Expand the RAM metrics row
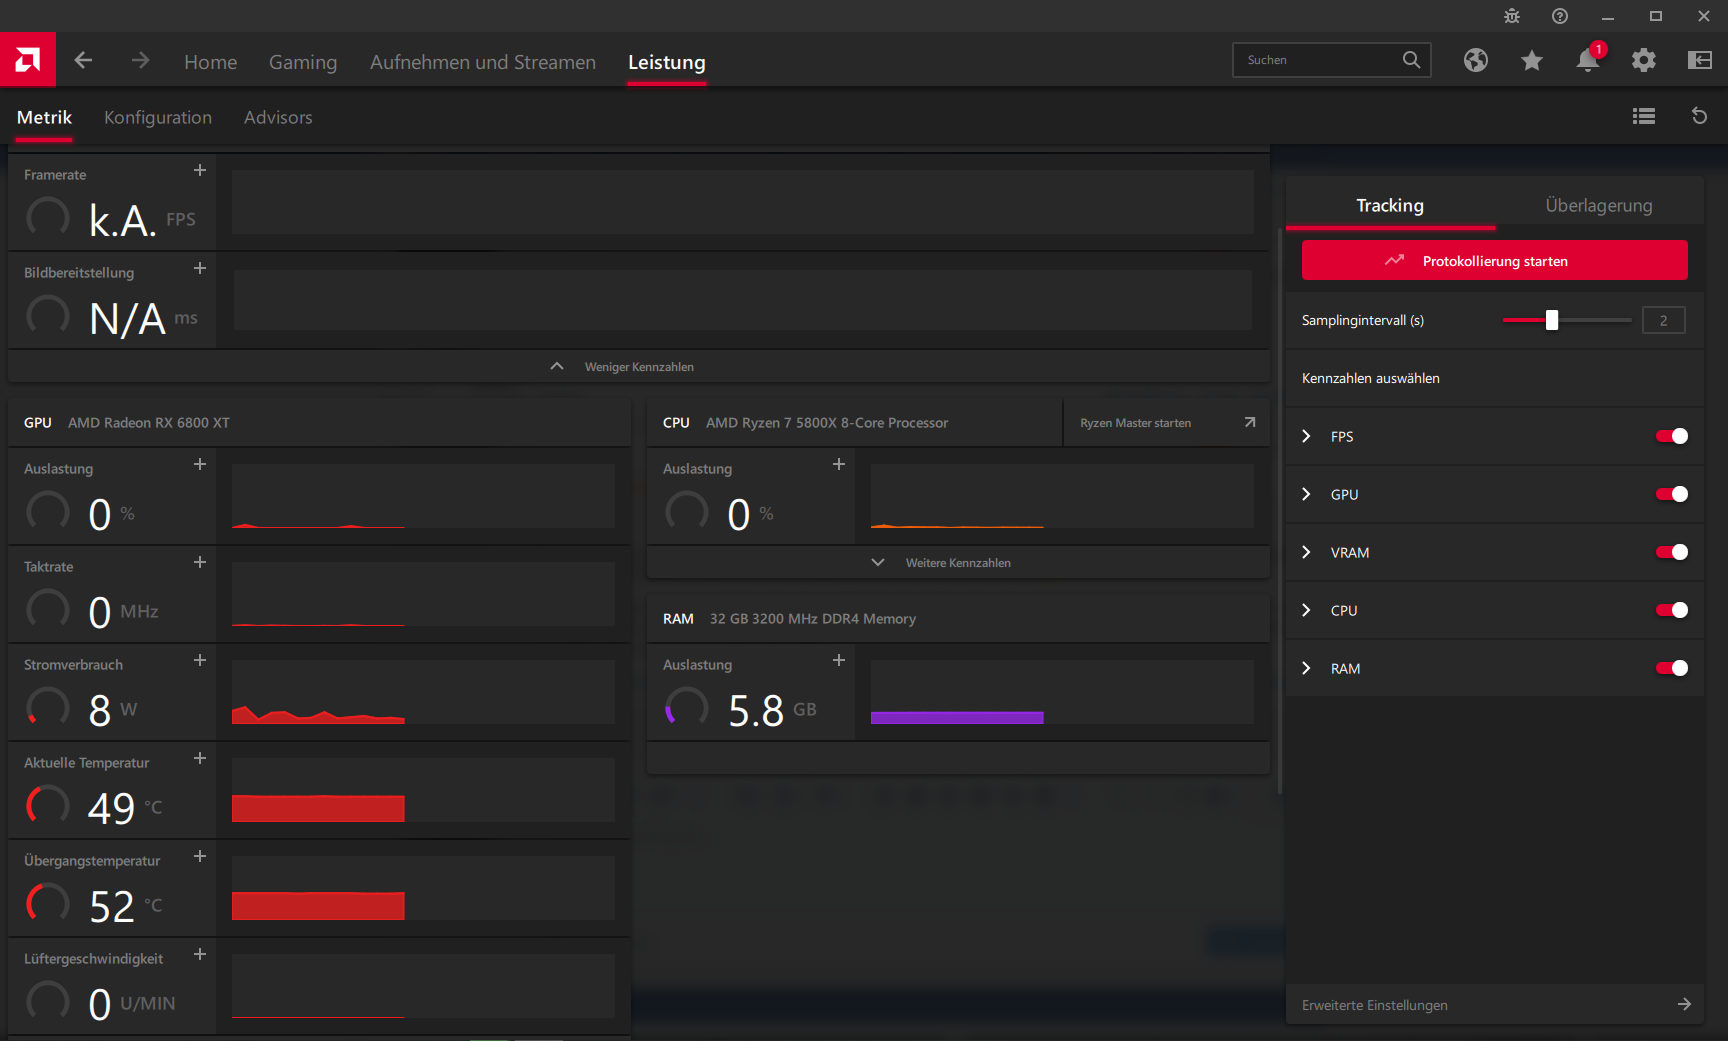 click(1306, 668)
